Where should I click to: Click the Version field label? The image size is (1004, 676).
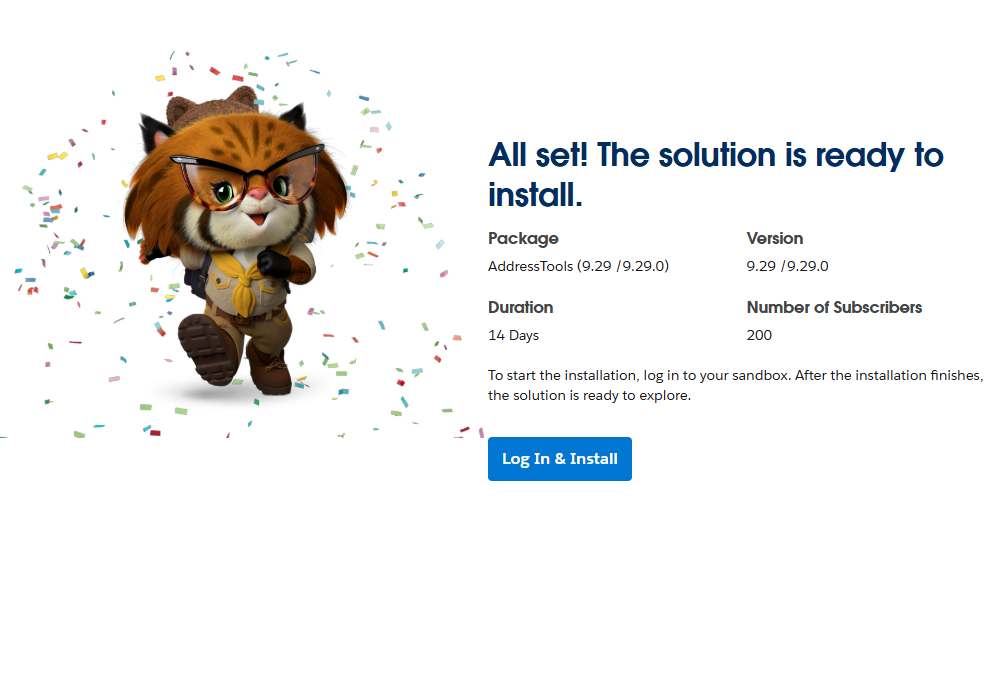click(775, 238)
